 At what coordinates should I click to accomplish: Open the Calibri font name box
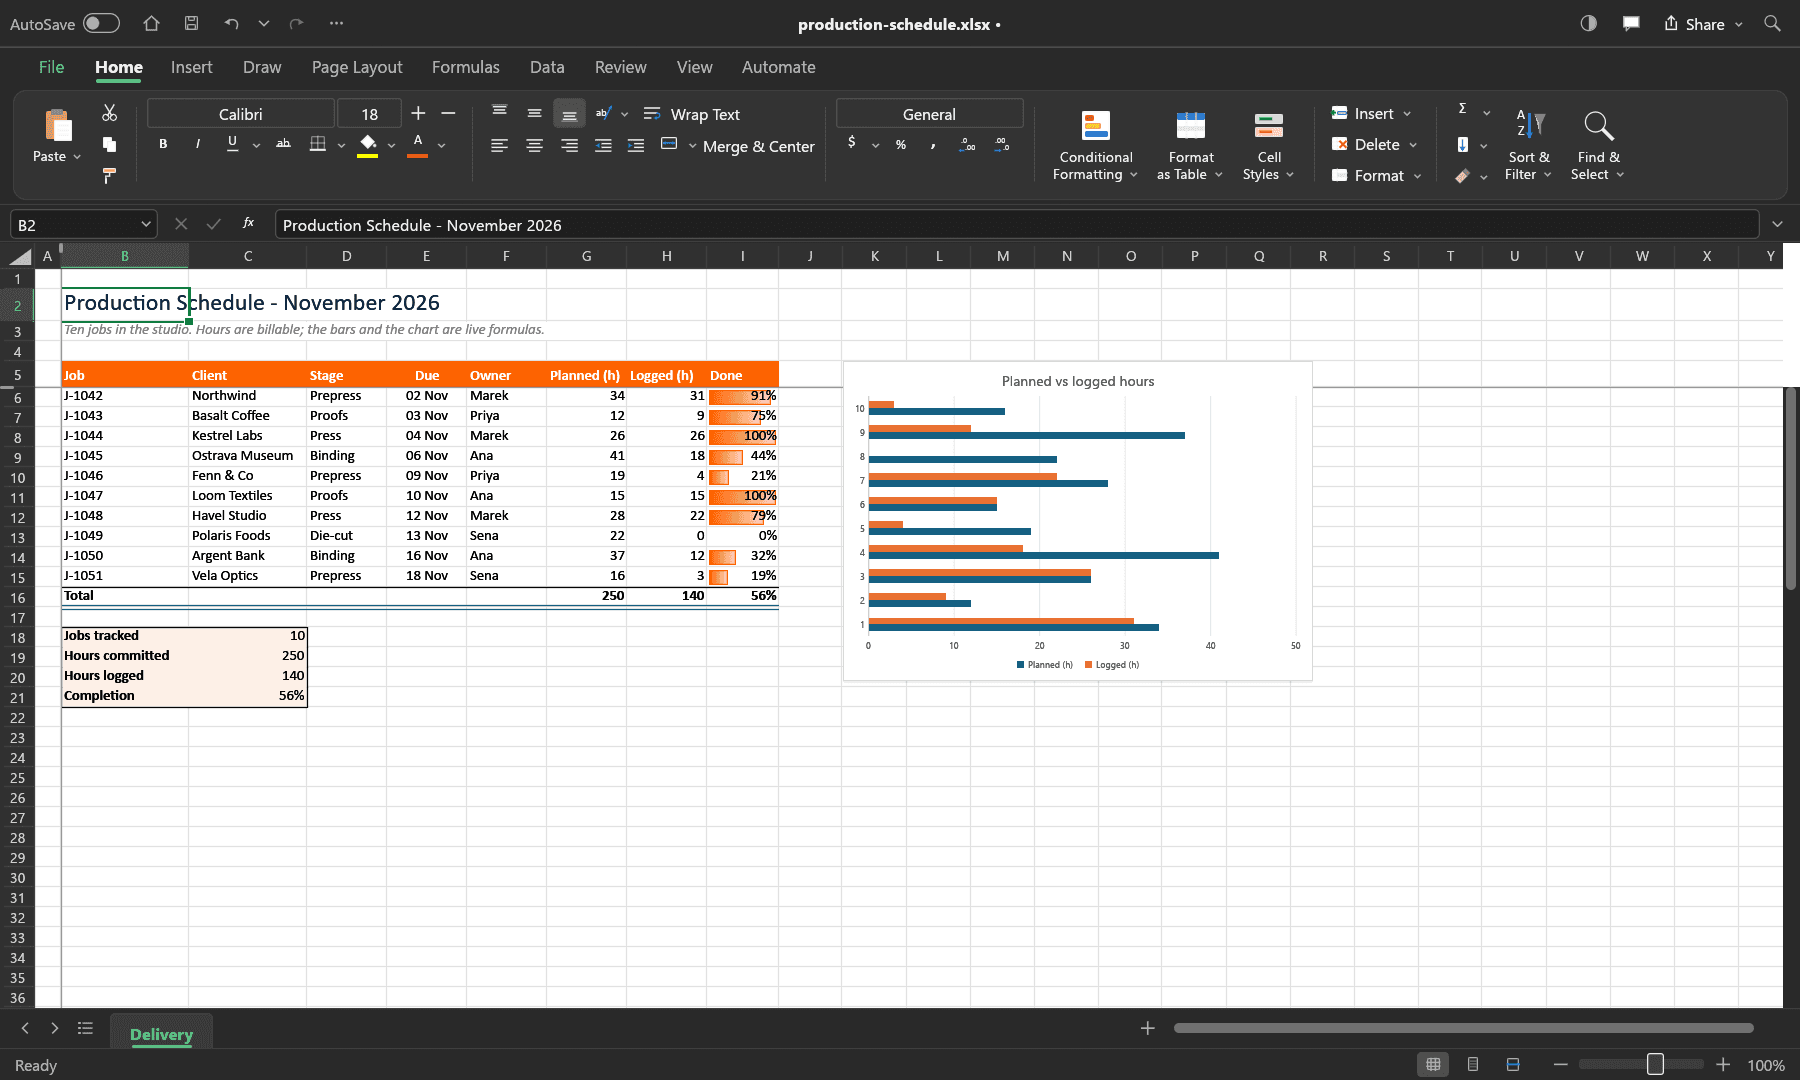(x=241, y=114)
